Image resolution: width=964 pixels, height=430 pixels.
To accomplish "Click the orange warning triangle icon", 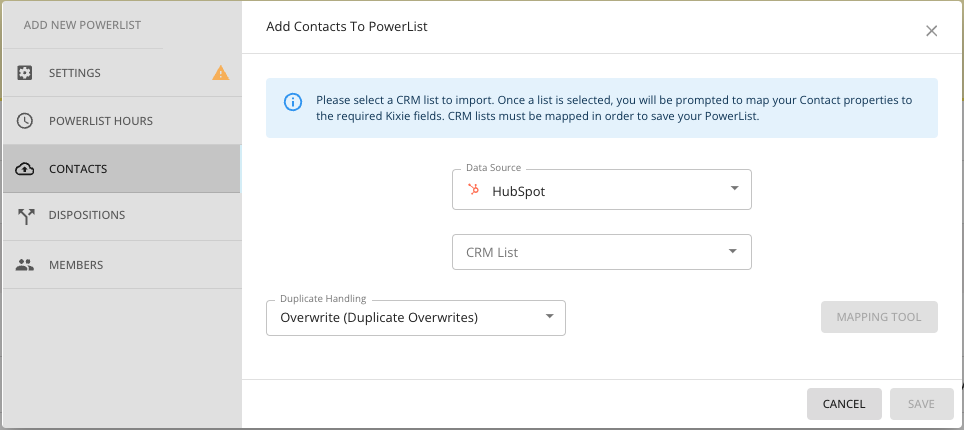I will [x=221, y=73].
